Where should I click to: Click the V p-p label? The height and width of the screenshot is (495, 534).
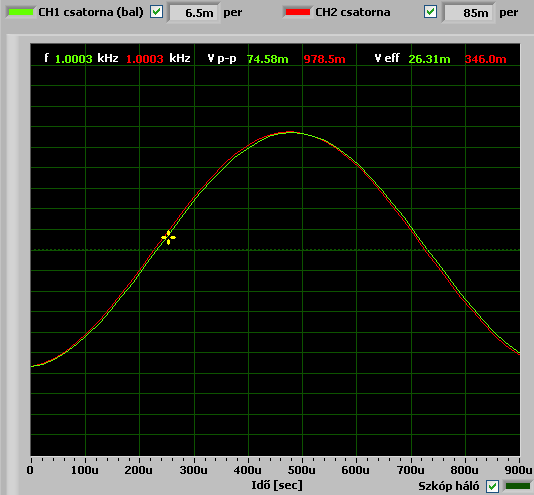pyautogui.click(x=222, y=59)
